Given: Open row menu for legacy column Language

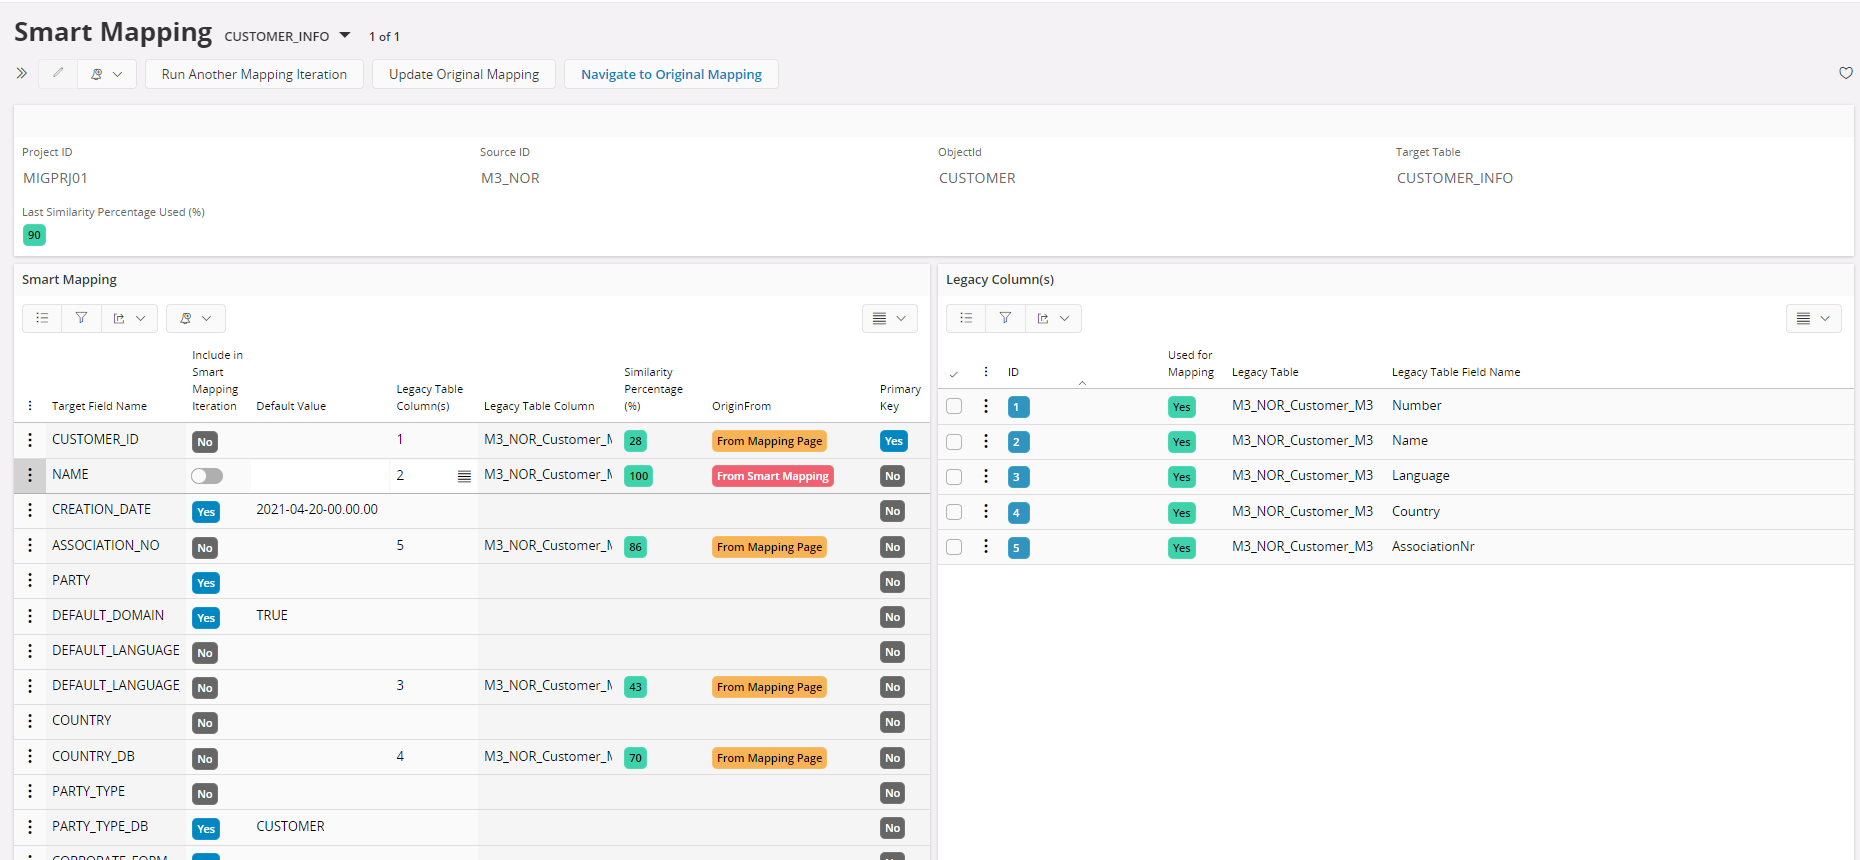Looking at the screenshot, I should pos(986,476).
